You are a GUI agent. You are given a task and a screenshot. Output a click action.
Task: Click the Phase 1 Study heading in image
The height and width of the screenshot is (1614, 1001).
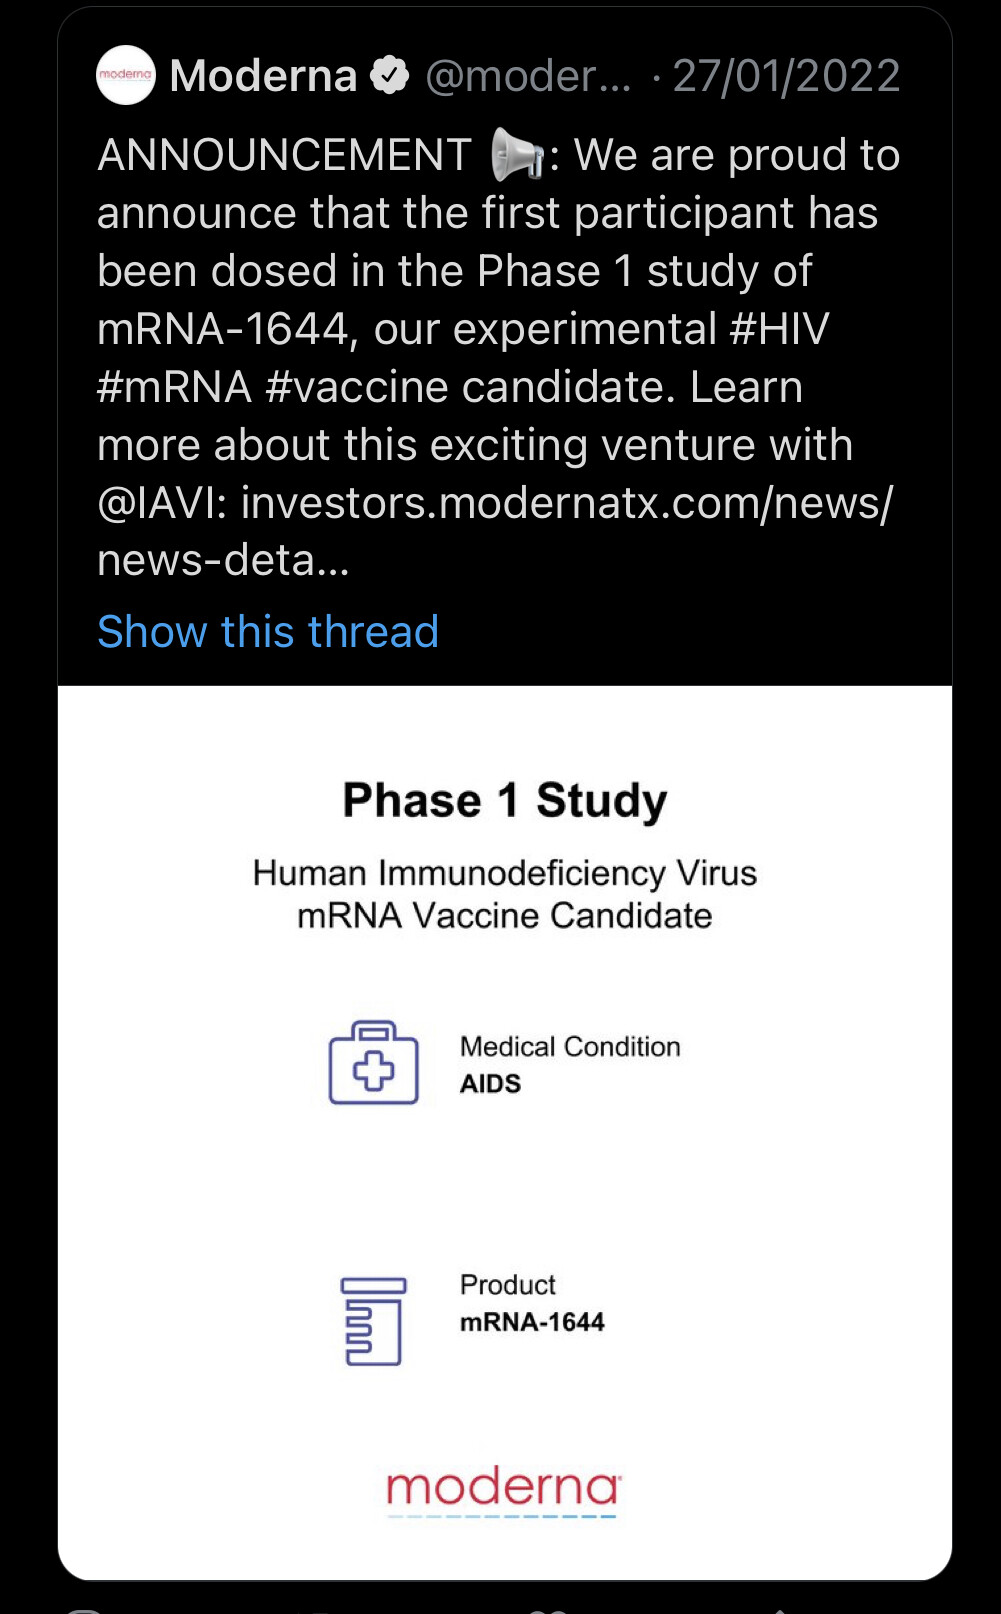coord(505,800)
